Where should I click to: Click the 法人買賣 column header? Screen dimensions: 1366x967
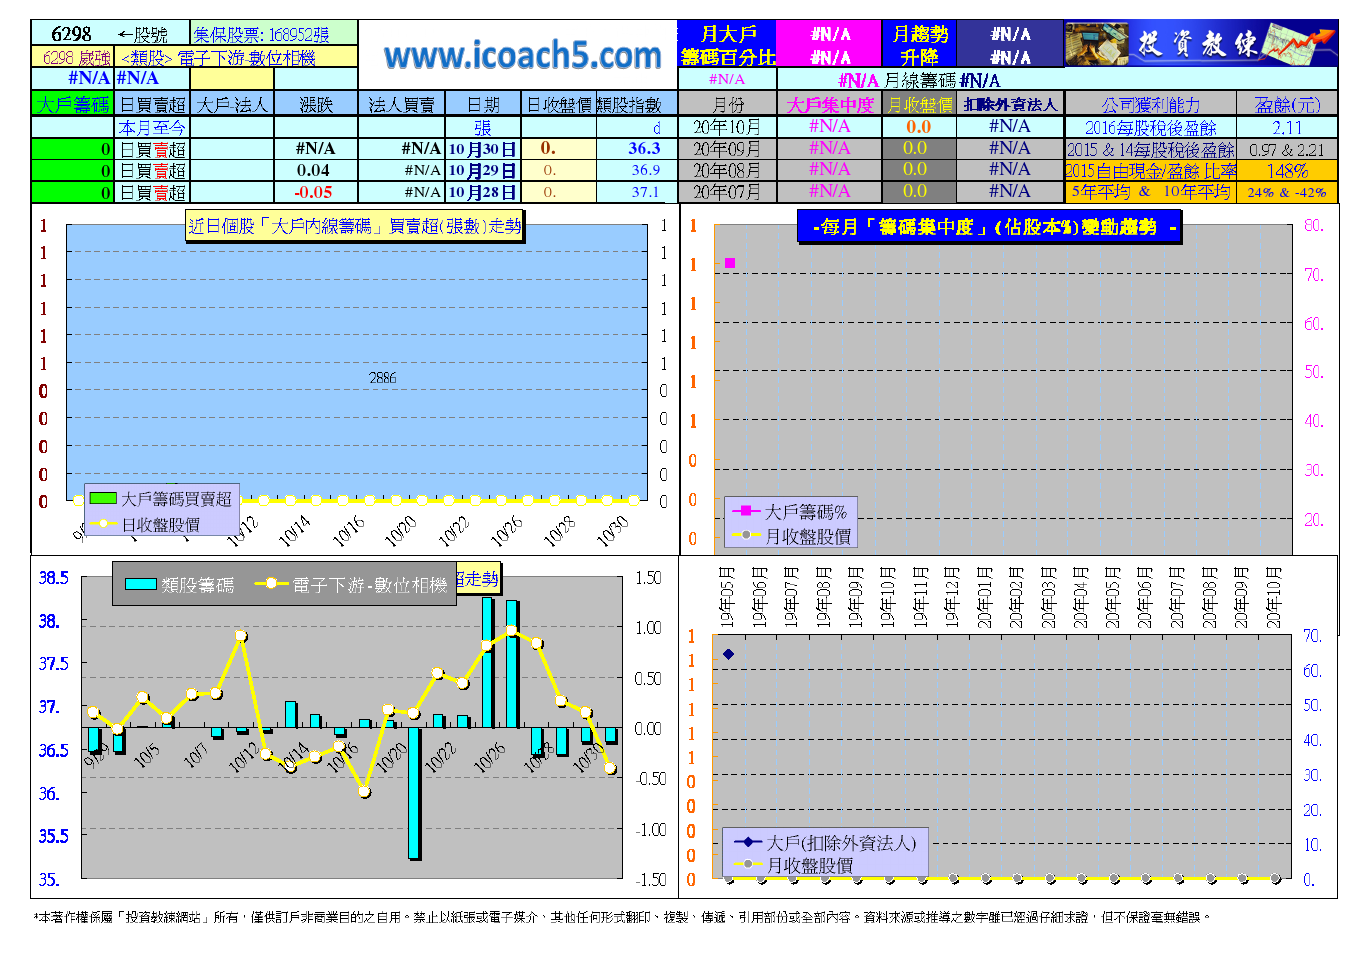pyautogui.click(x=401, y=104)
